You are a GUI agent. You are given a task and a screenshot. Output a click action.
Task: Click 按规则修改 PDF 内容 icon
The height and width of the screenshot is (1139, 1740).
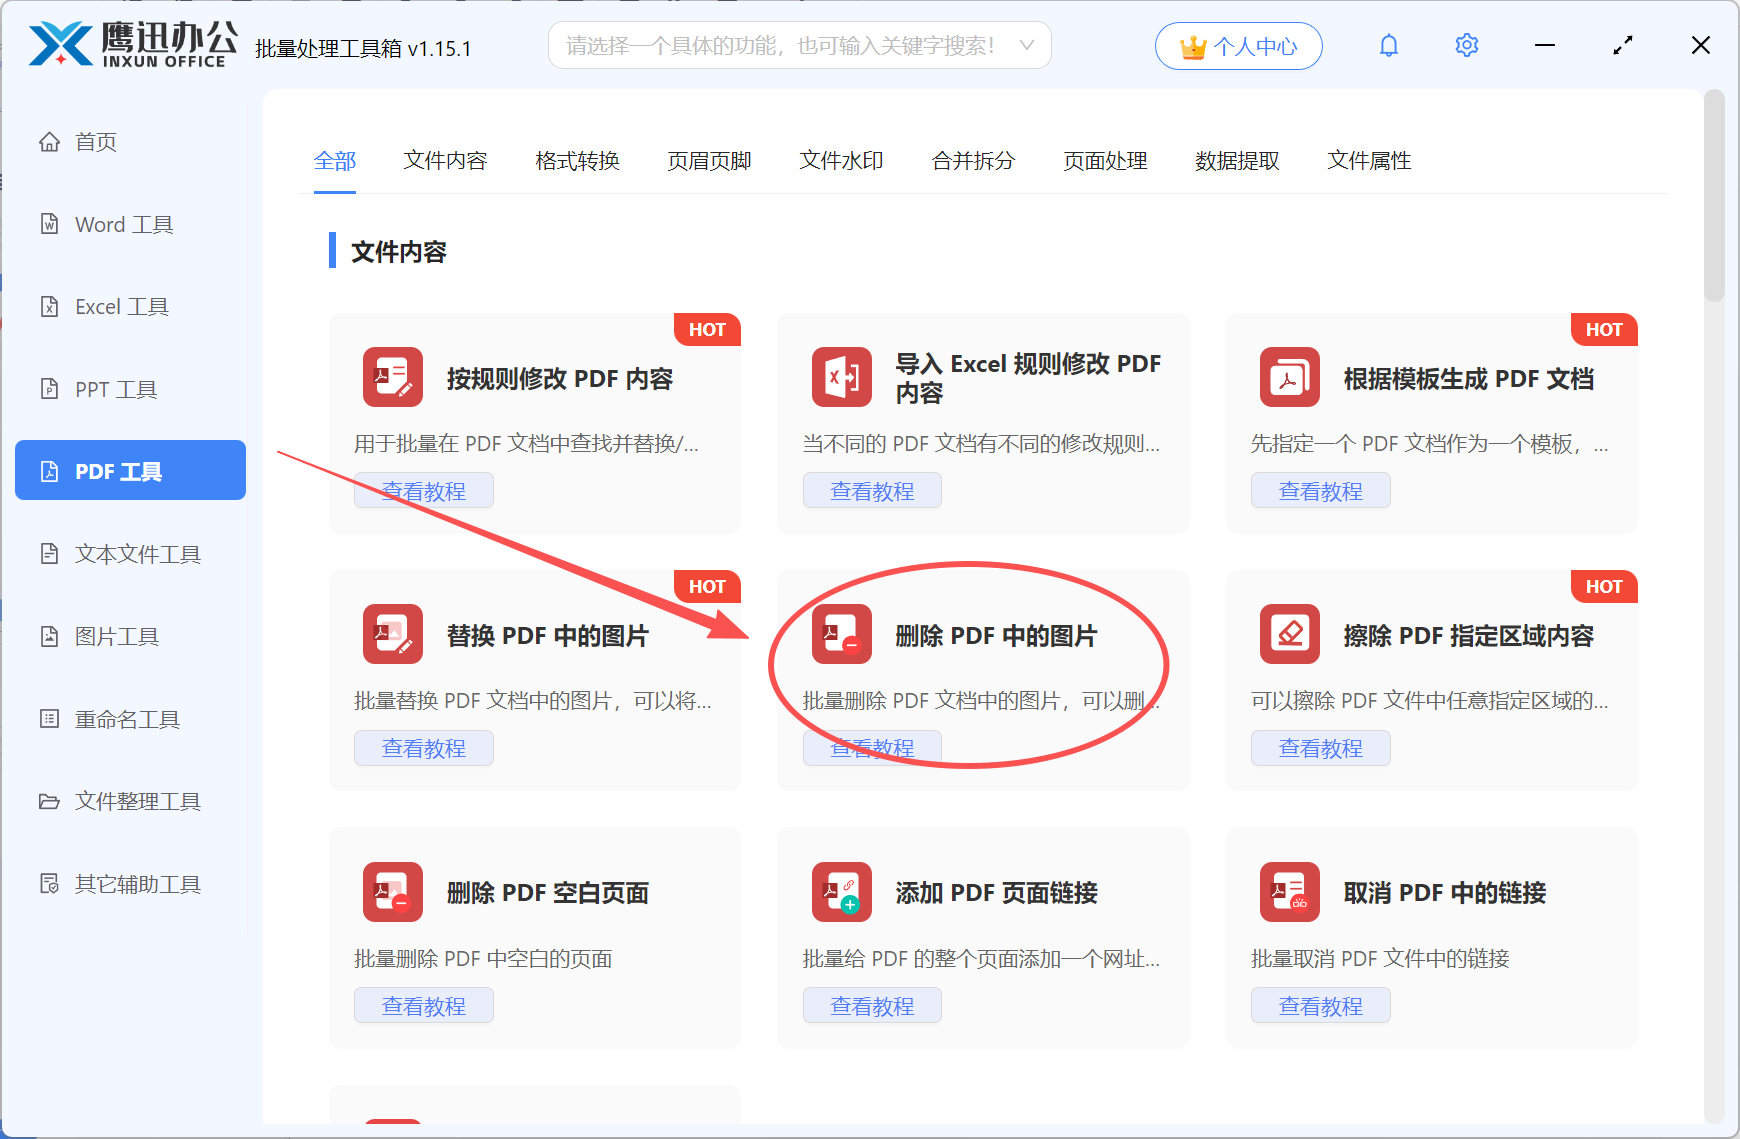393,377
